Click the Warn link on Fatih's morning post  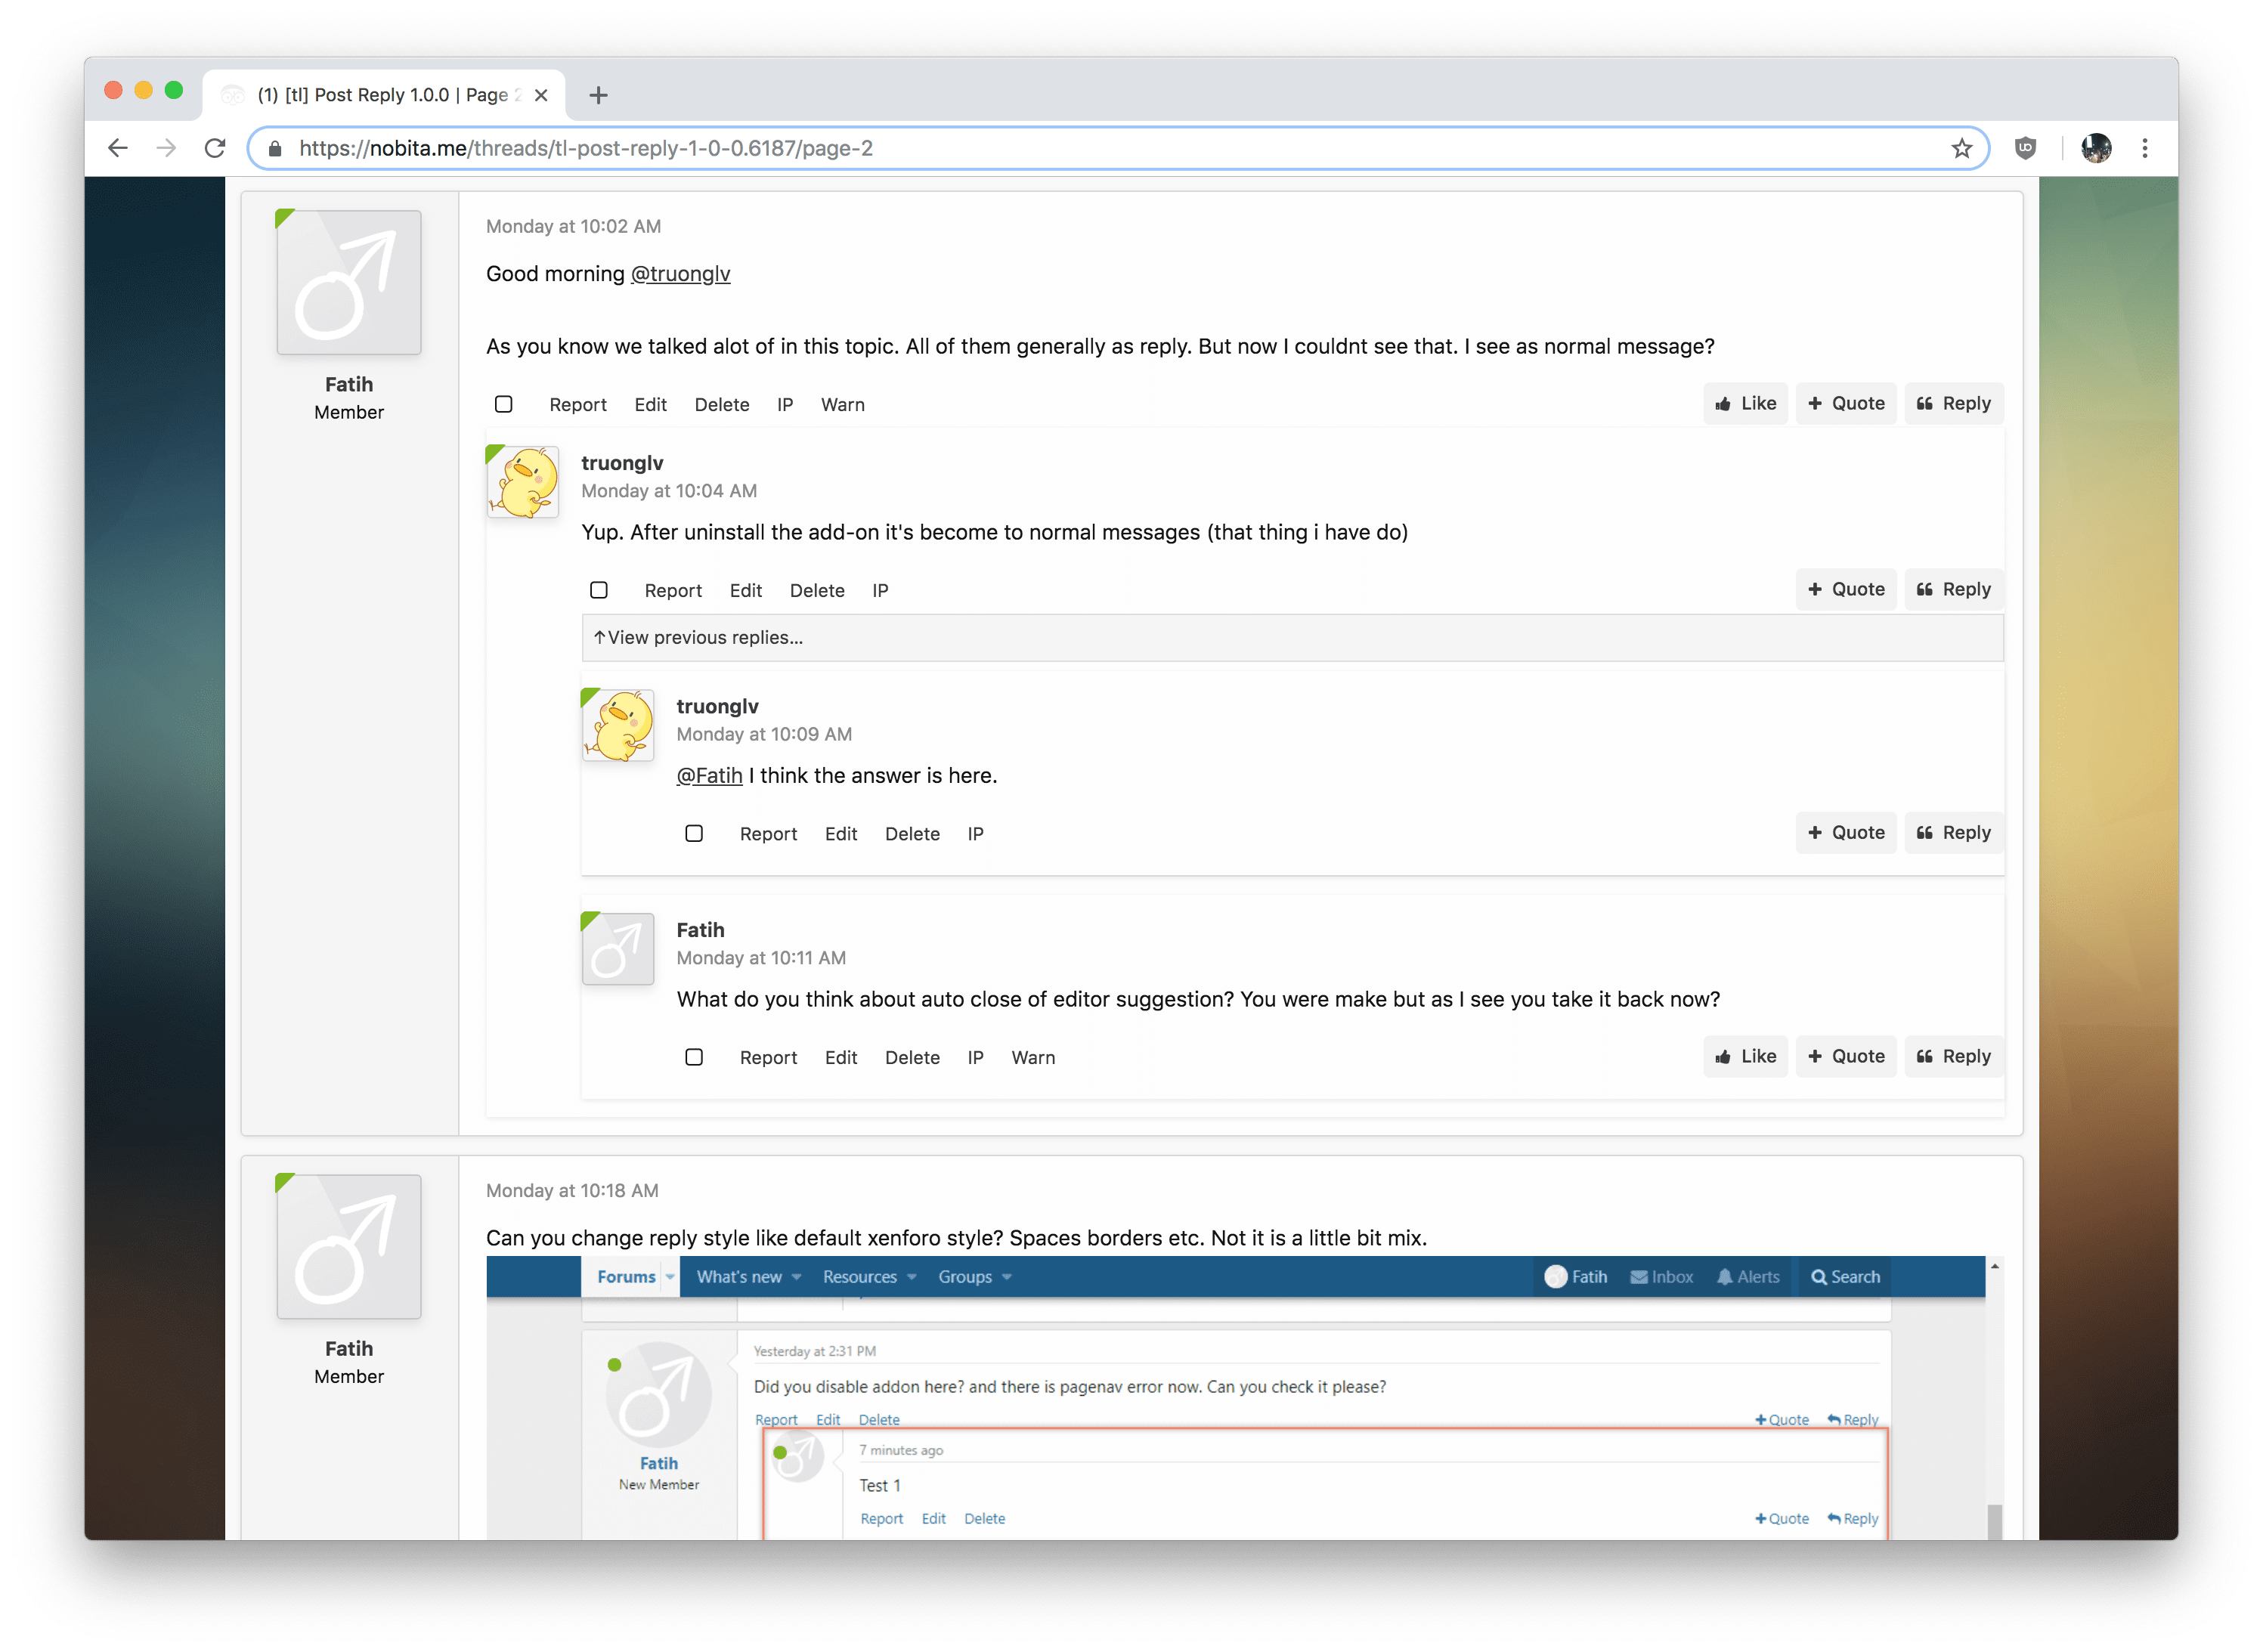[x=842, y=404]
